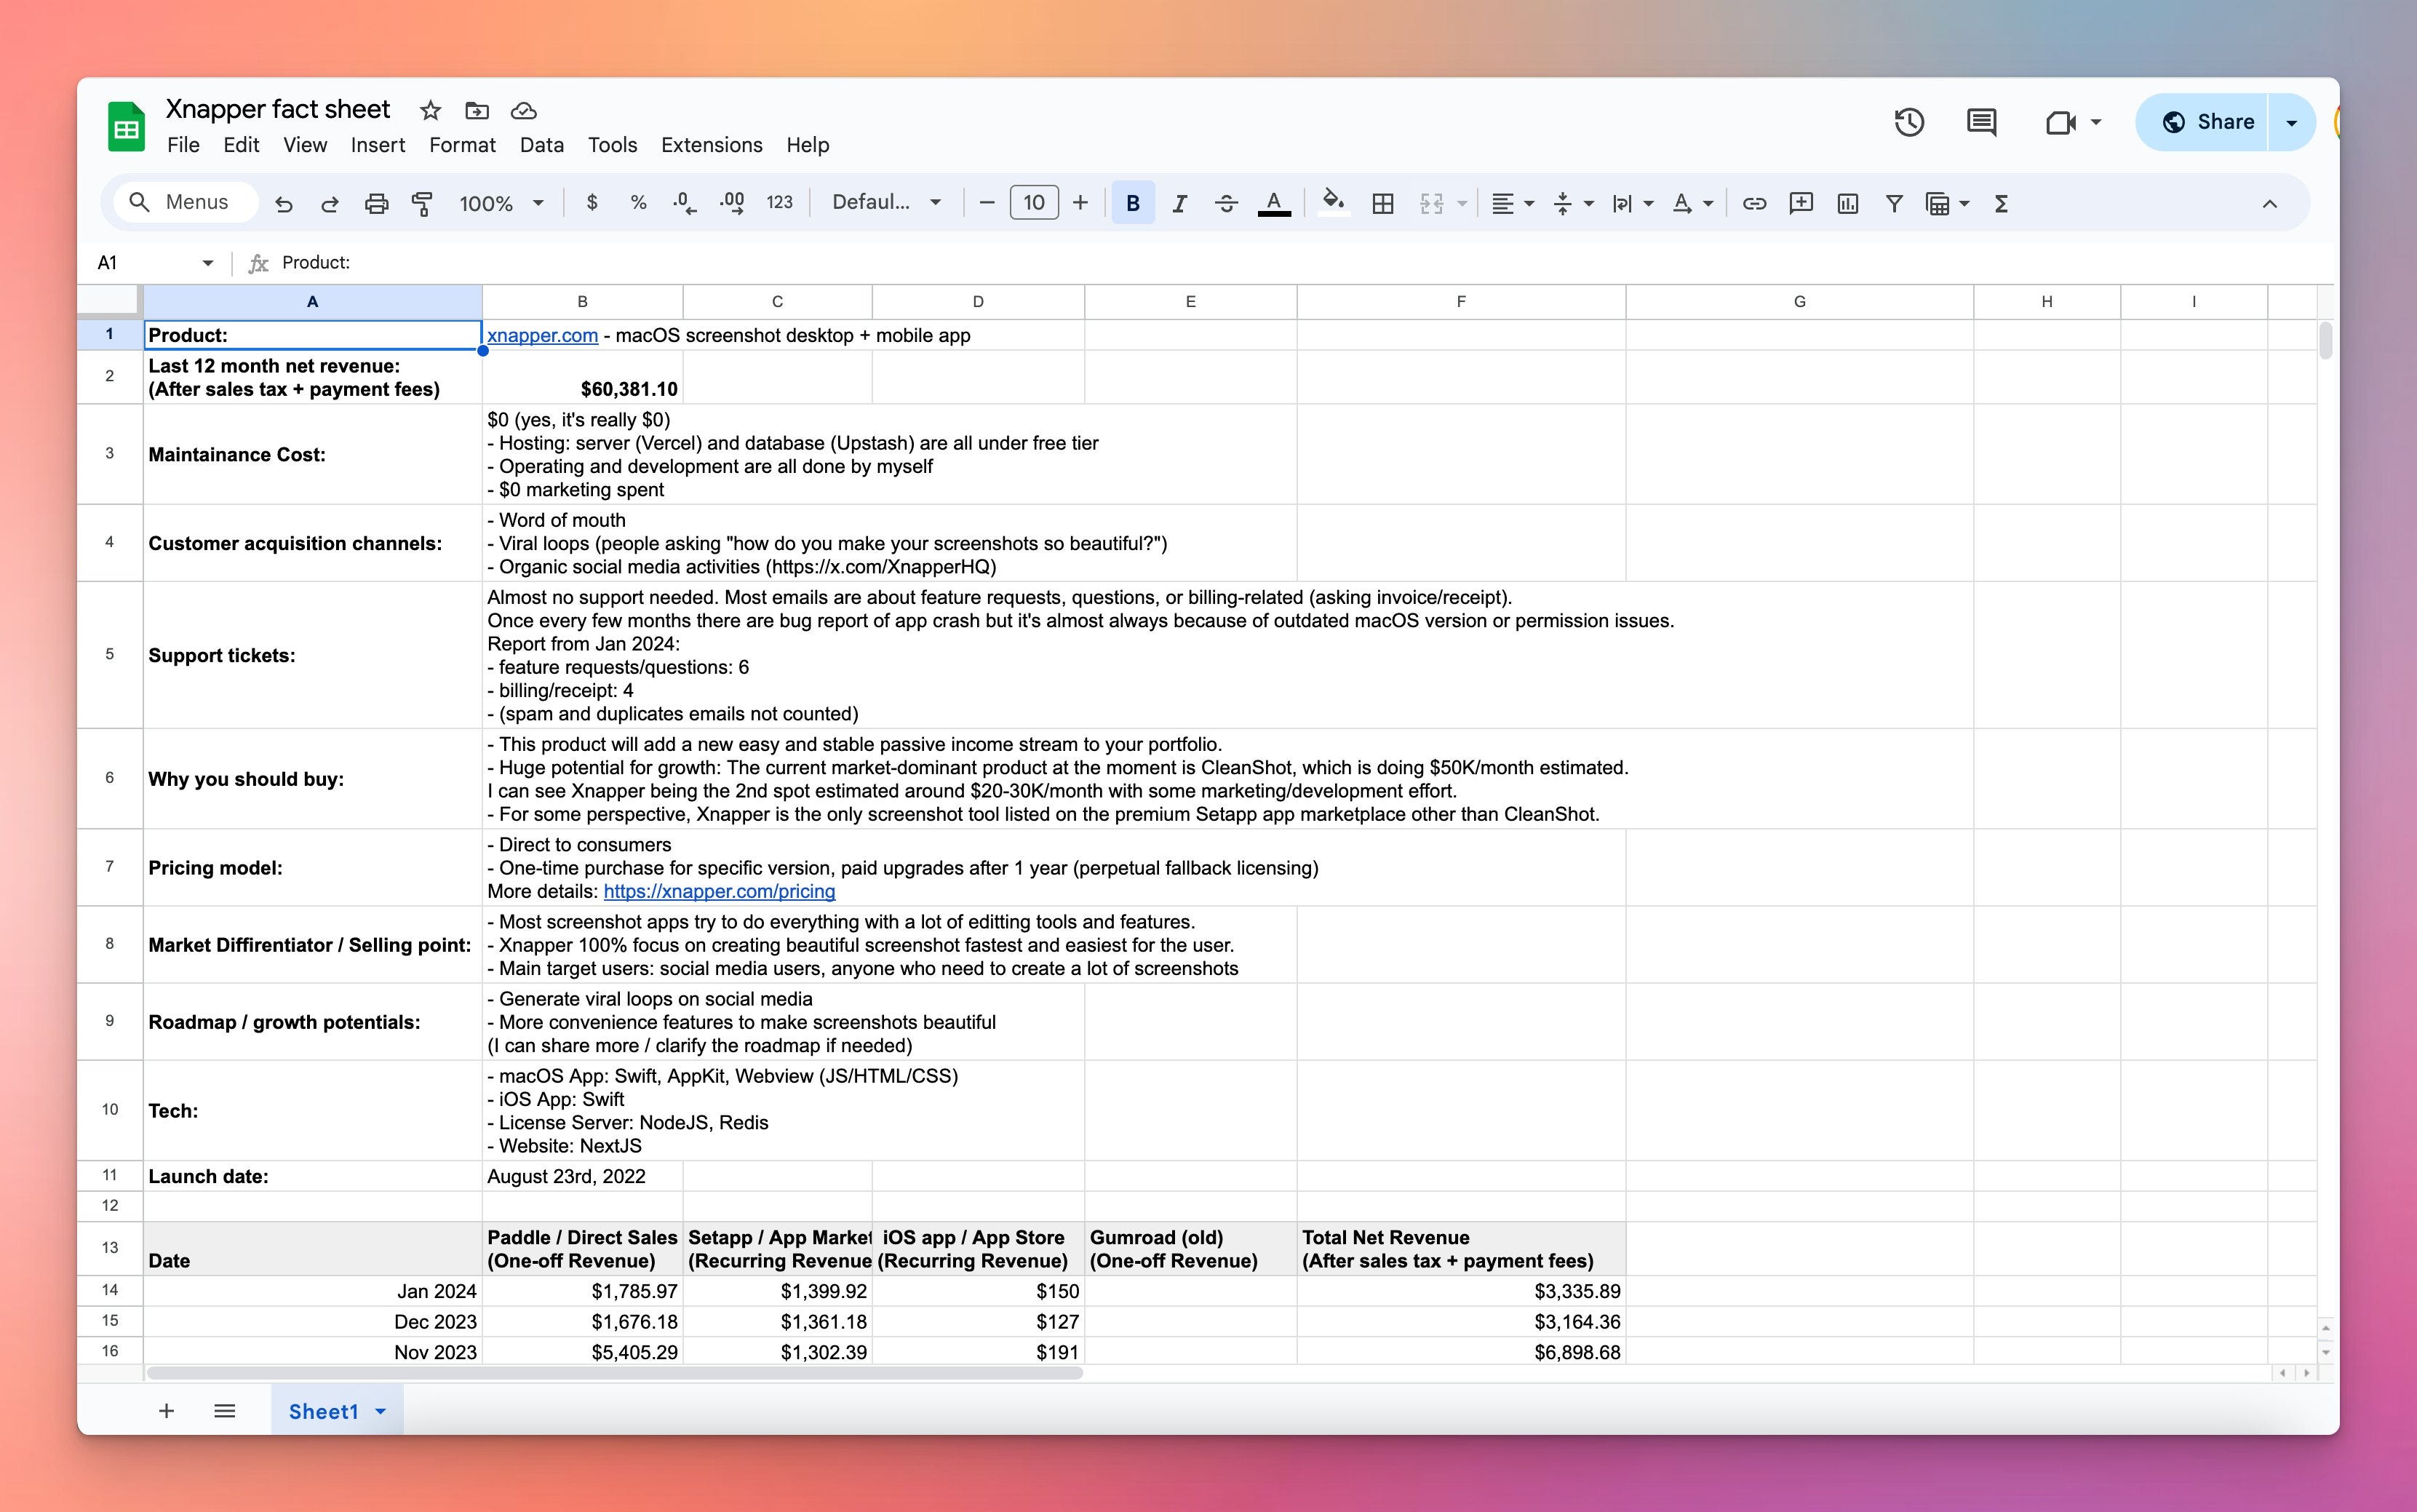The height and width of the screenshot is (1512, 2417).
Task: Click the redo arrow icon
Action: coord(329,204)
